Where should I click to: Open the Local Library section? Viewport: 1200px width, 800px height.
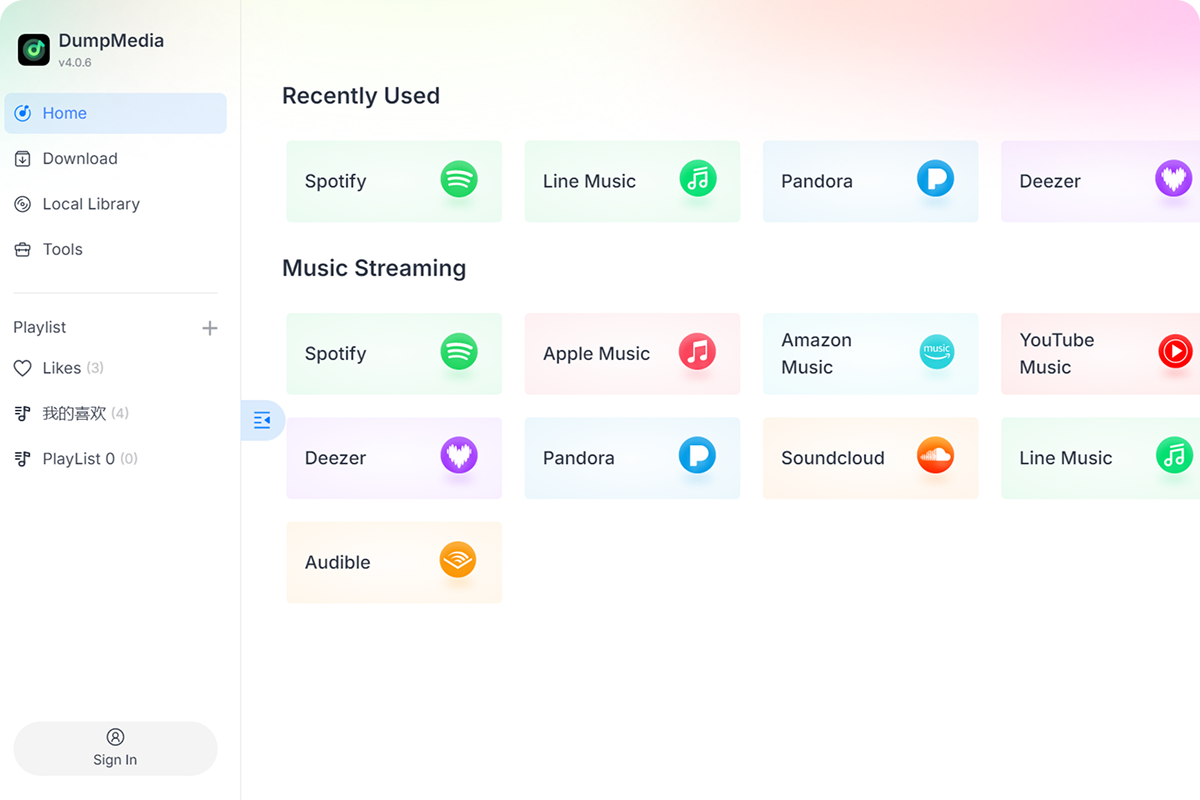[x=90, y=204]
